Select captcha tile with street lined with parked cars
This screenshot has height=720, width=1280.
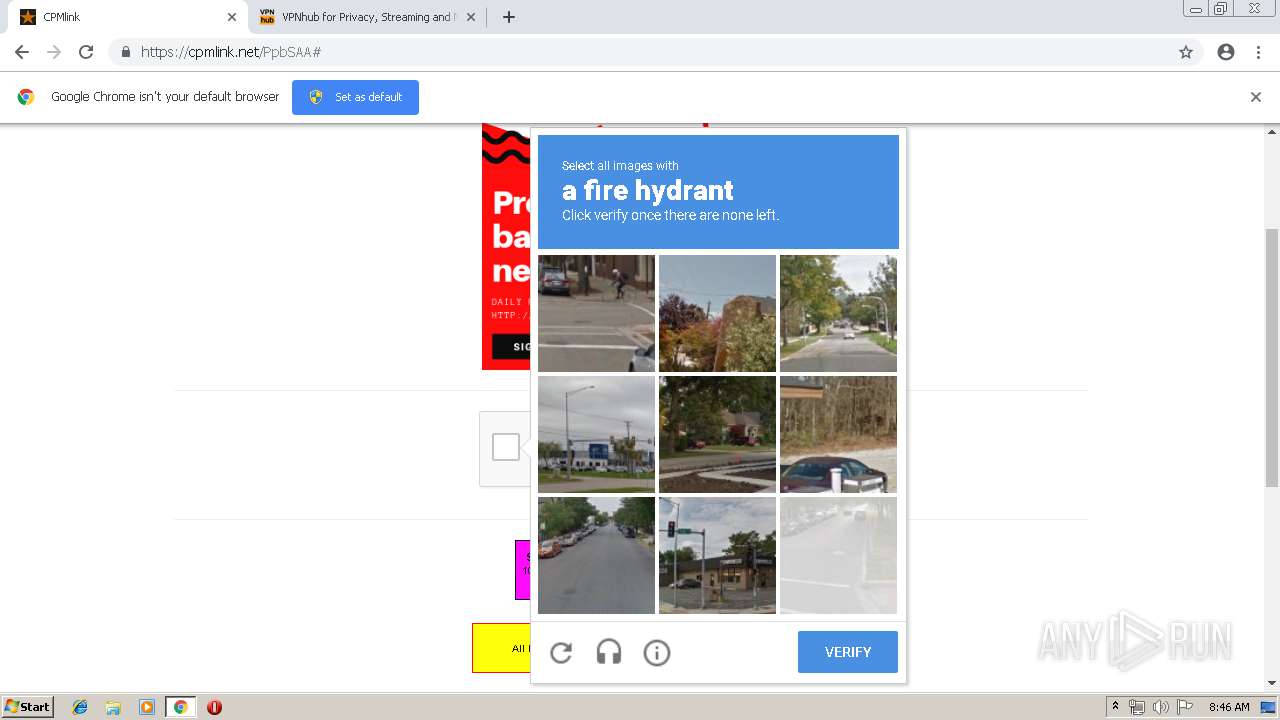(596, 555)
